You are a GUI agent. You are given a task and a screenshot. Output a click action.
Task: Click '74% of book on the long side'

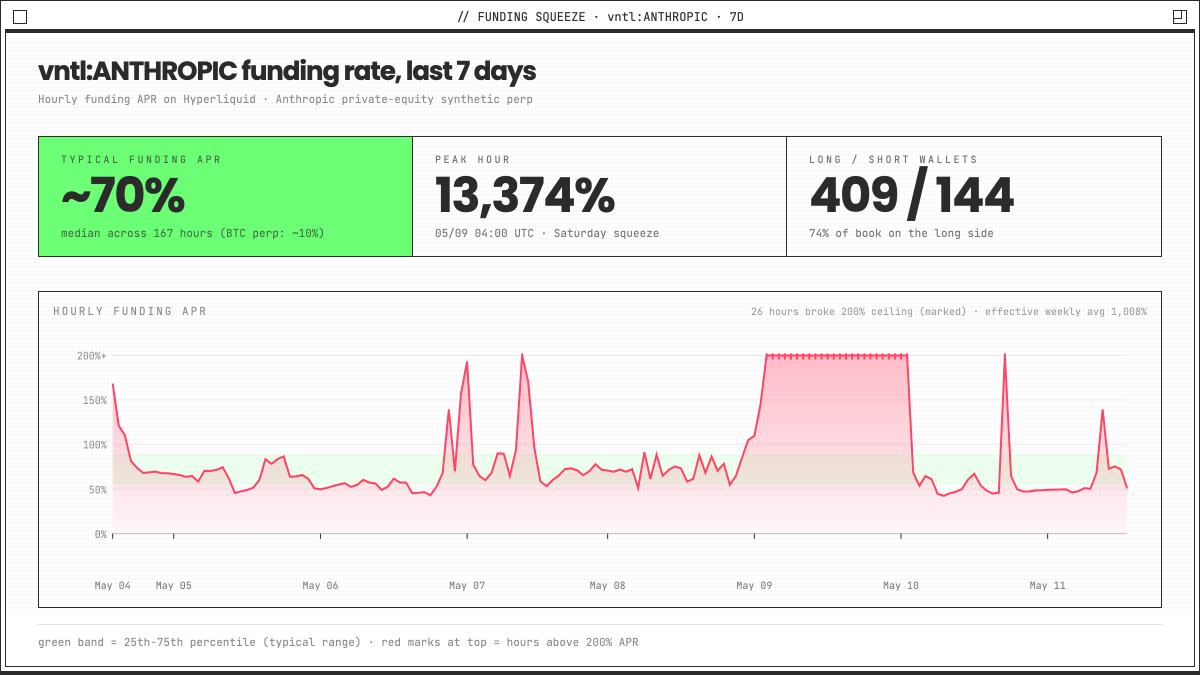[x=901, y=233]
